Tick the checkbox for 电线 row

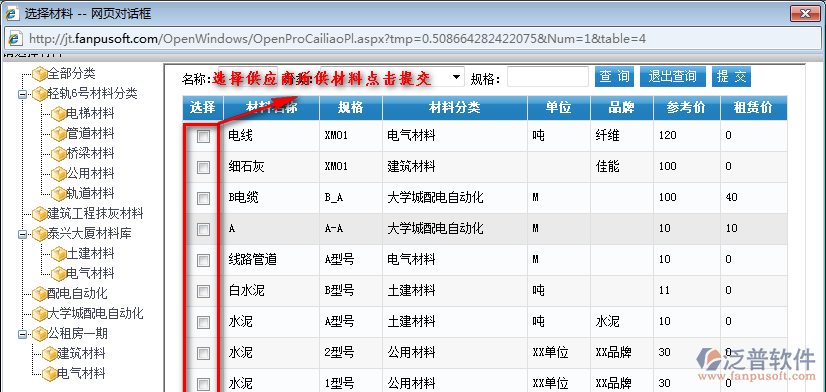pos(203,136)
